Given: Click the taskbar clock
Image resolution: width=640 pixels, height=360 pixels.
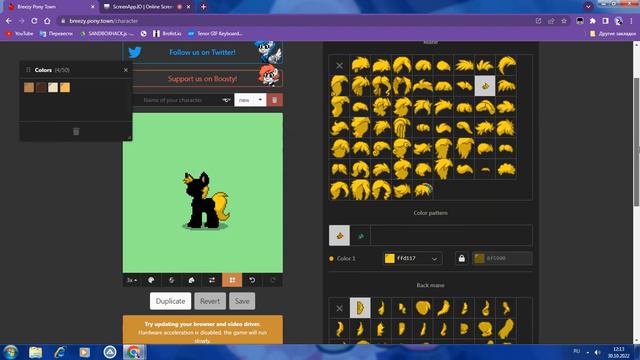Looking at the screenshot, I should 618,352.
